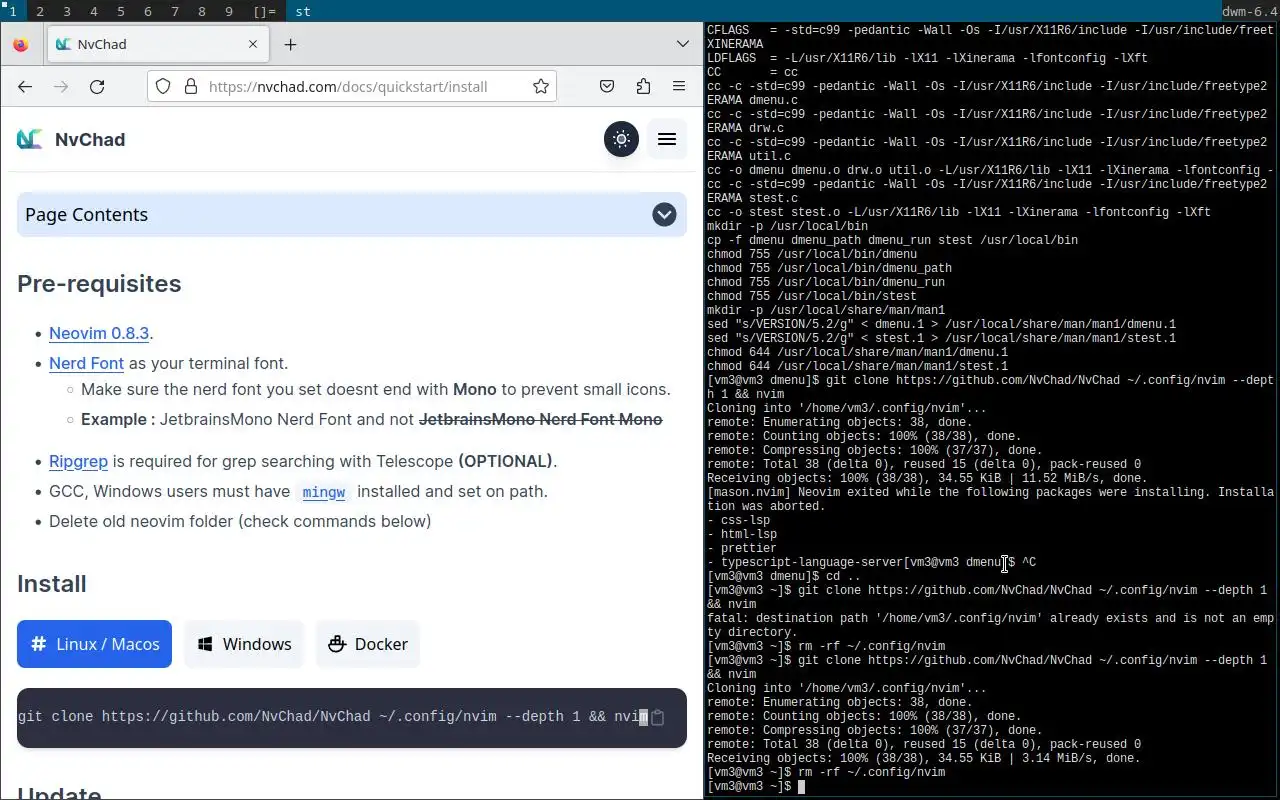Viewport: 1280px width, 800px height.
Task: Open the Neovim 0.8.3 link
Action: pos(99,333)
